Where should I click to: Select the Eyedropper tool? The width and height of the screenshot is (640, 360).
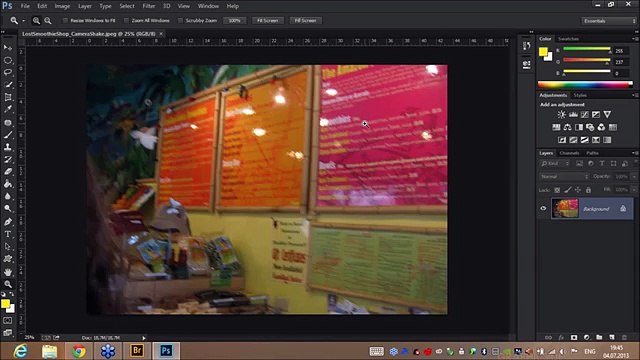tap(8, 109)
